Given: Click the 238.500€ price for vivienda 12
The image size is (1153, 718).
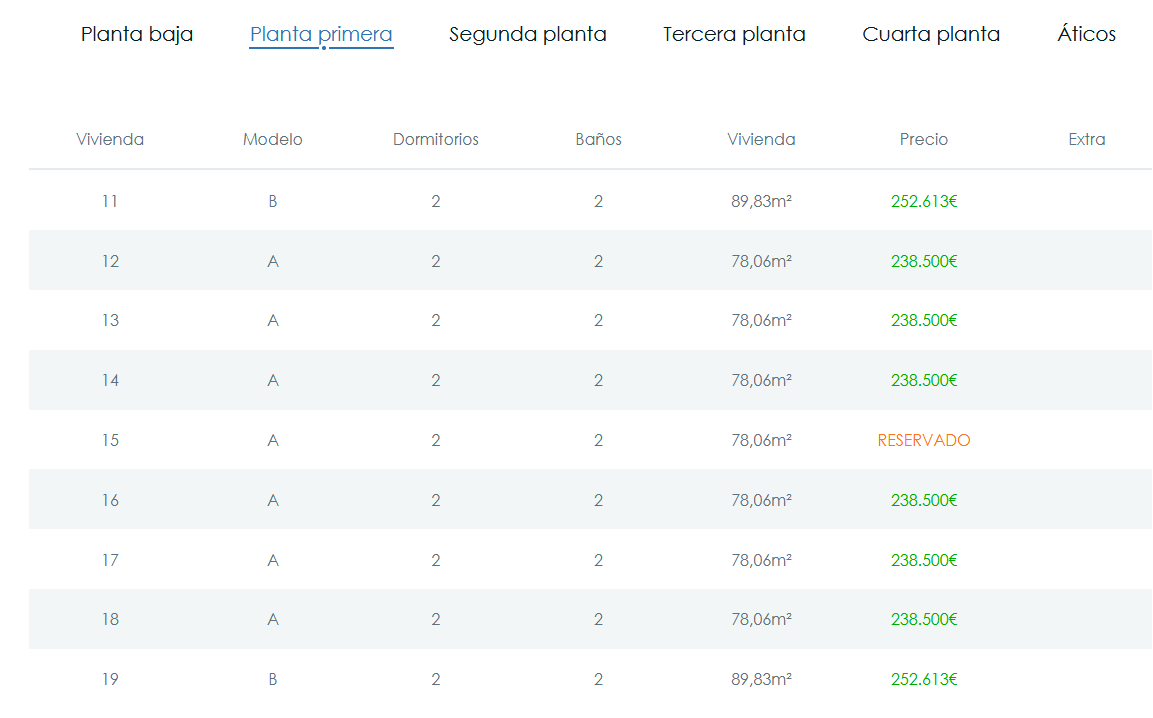Looking at the screenshot, I should [x=924, y=261].
